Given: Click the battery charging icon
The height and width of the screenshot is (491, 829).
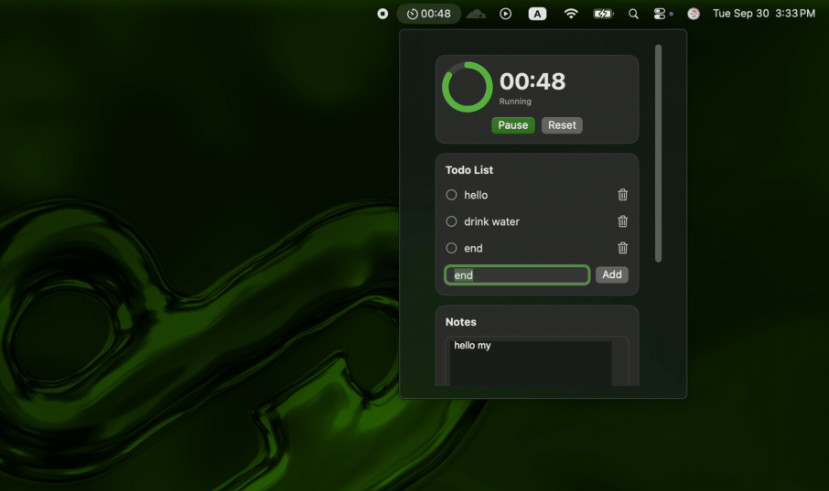Looking at the screenshot, I should click(x=603, y=14).
